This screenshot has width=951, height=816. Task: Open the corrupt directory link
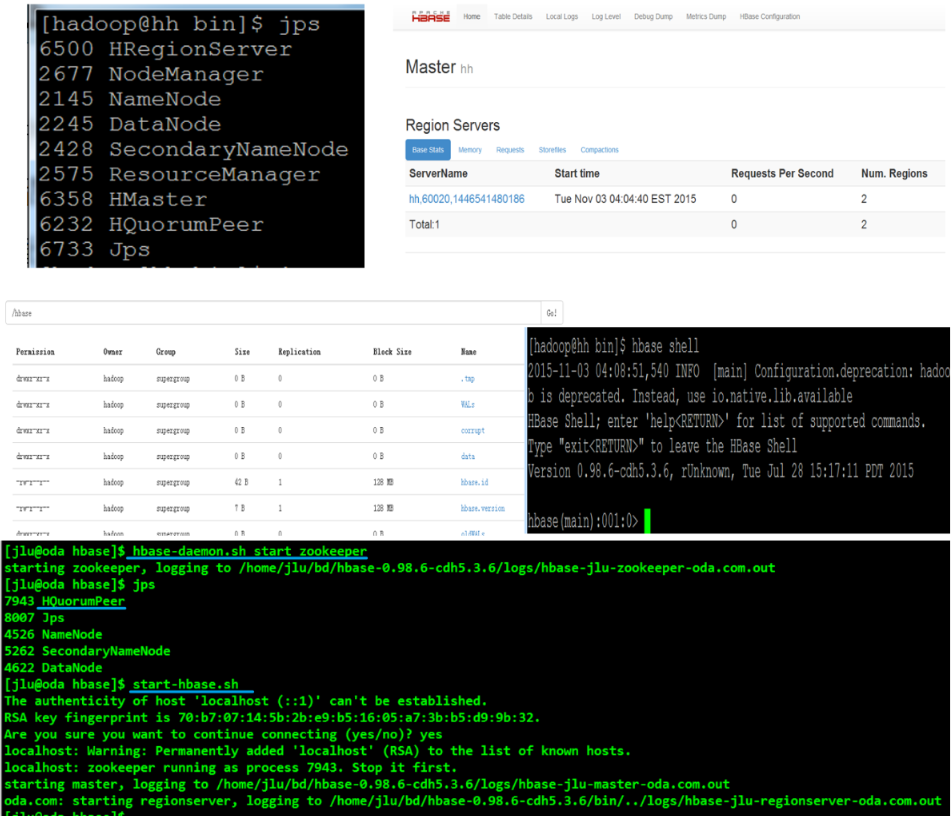click(472, 431)
